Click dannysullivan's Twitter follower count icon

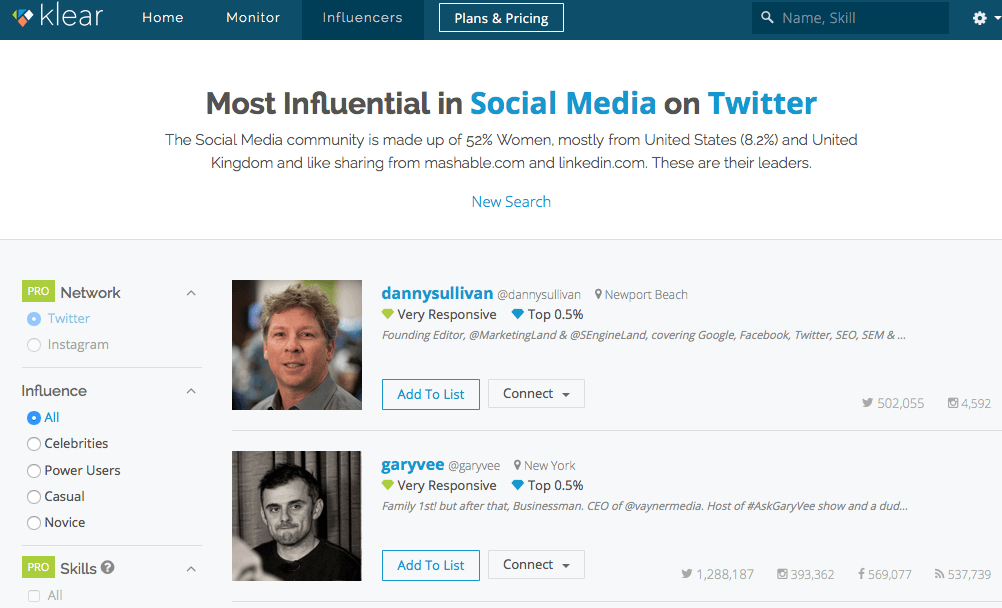[x=867, y=403]
